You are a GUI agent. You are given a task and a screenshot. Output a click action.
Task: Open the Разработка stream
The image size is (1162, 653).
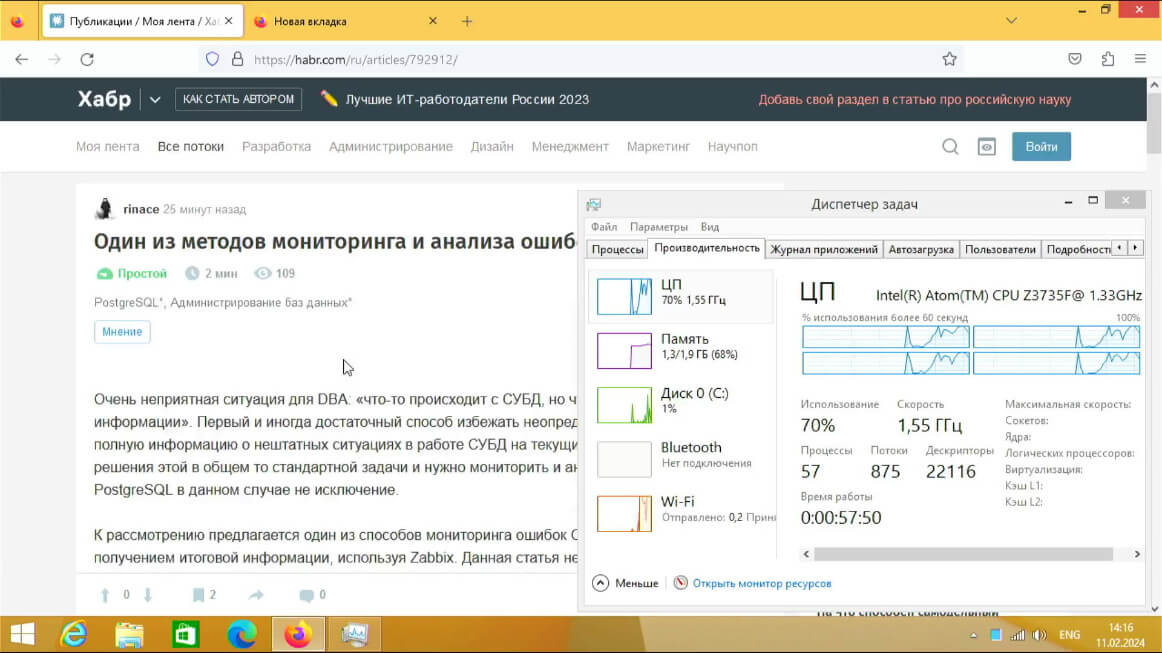click(x=276, y=147)
